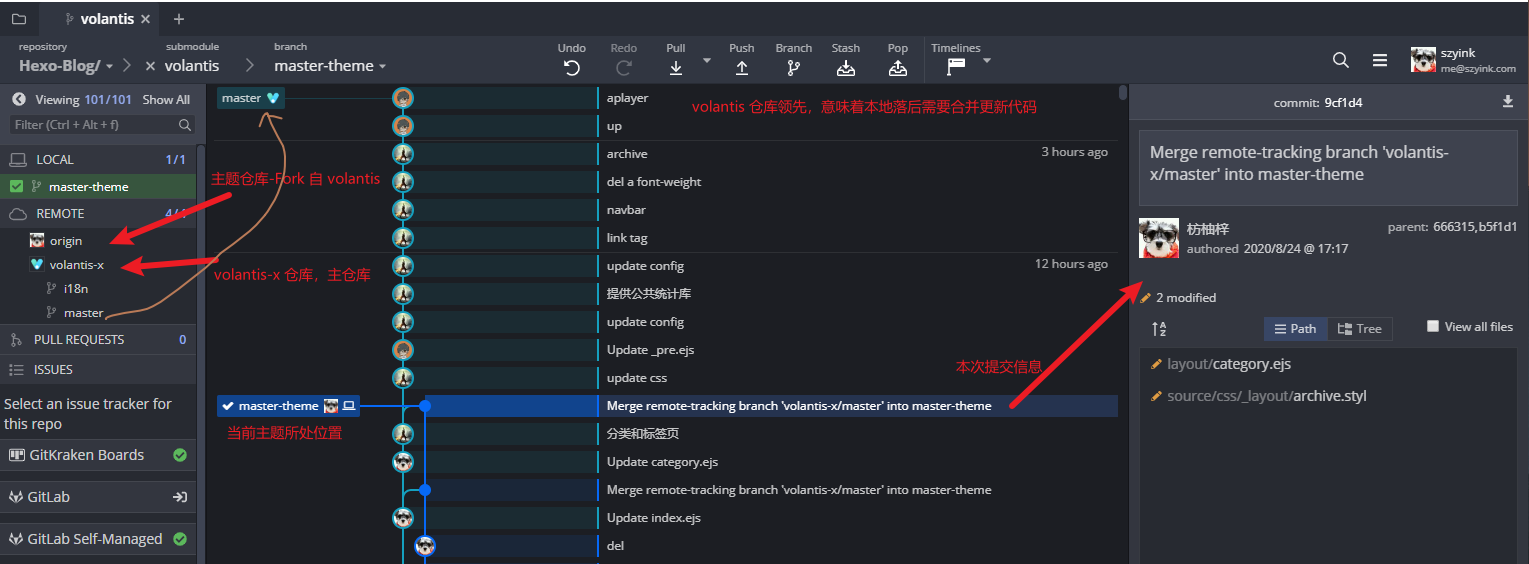Image resolution: width=1529 pixels, height=564 pixels.
Task: Open the szyink user profile avatar
Action: click(x=1424, y=60)
